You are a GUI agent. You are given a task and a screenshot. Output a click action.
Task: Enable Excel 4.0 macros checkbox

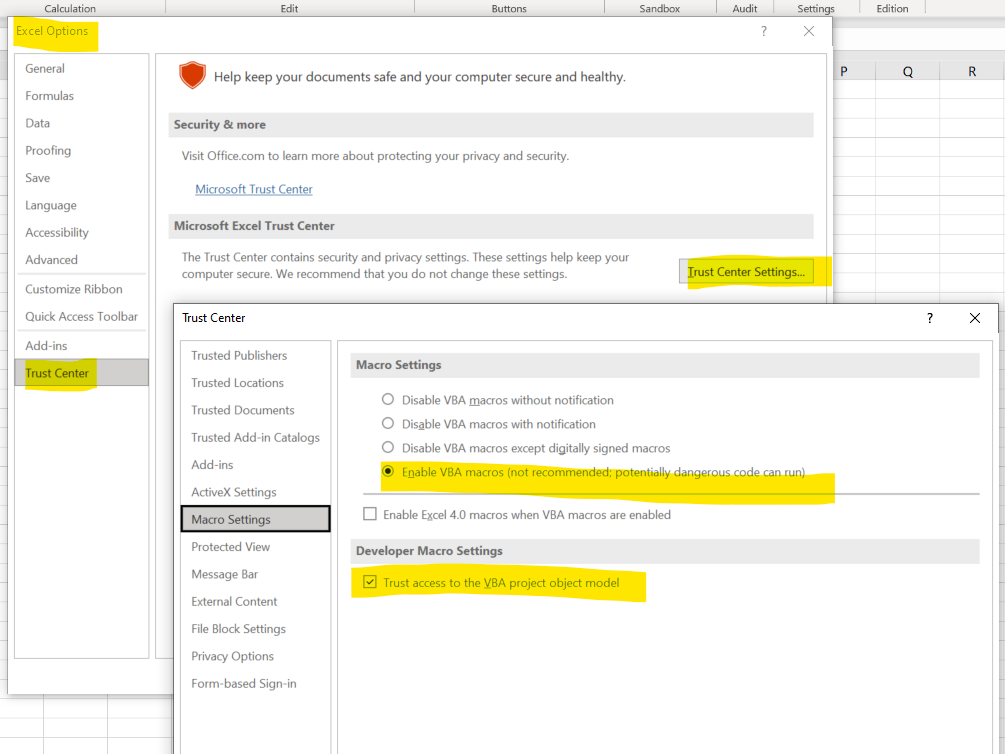(370, 515)
